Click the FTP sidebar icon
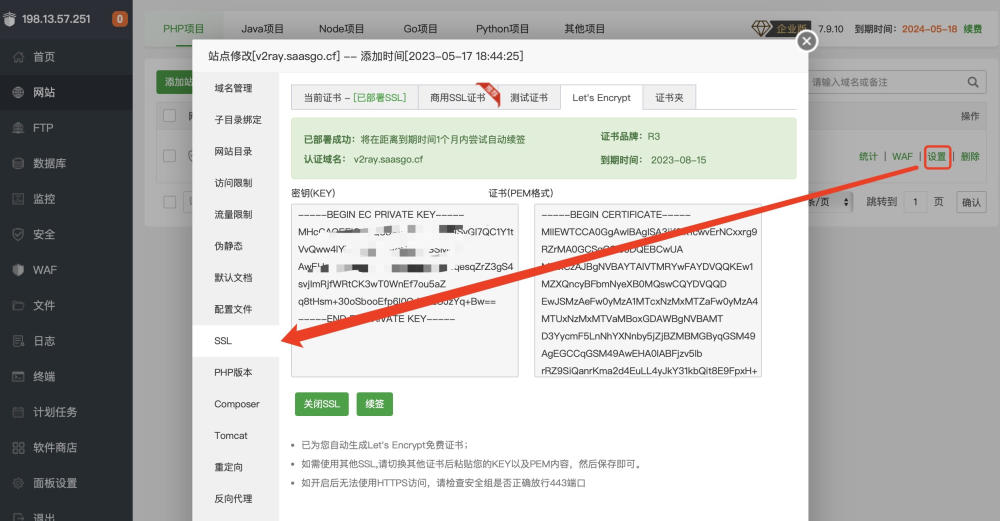Viewport: 1000px width, 521px height. pyautogui.click(x=18, y=128)
